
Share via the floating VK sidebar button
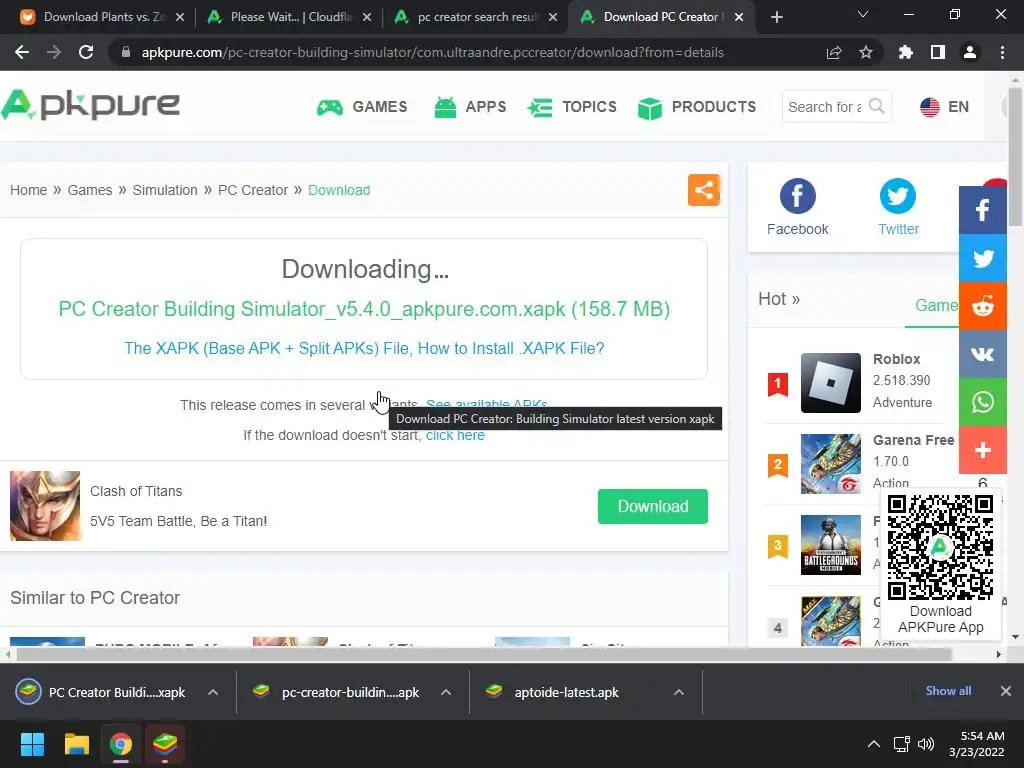point(983,354)
